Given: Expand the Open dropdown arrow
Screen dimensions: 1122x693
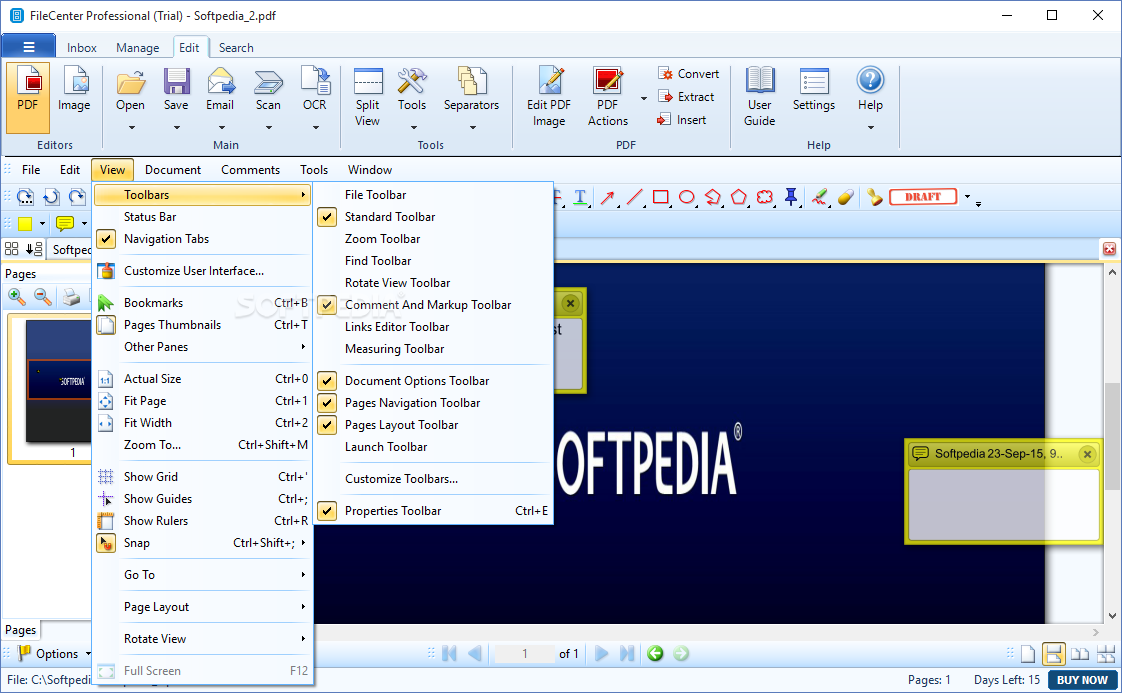Looking at the screenshot, I should coord(131,127).
